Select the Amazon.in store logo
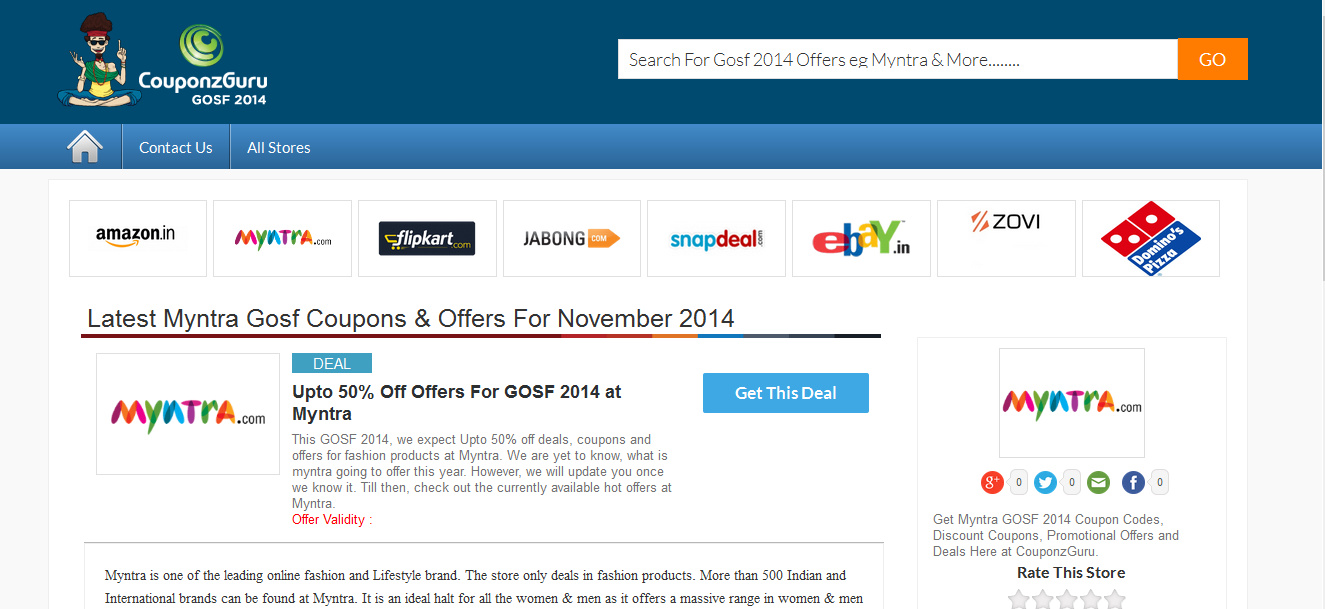1325x609 pixels. pyautogui.click(x=138, y=238)
